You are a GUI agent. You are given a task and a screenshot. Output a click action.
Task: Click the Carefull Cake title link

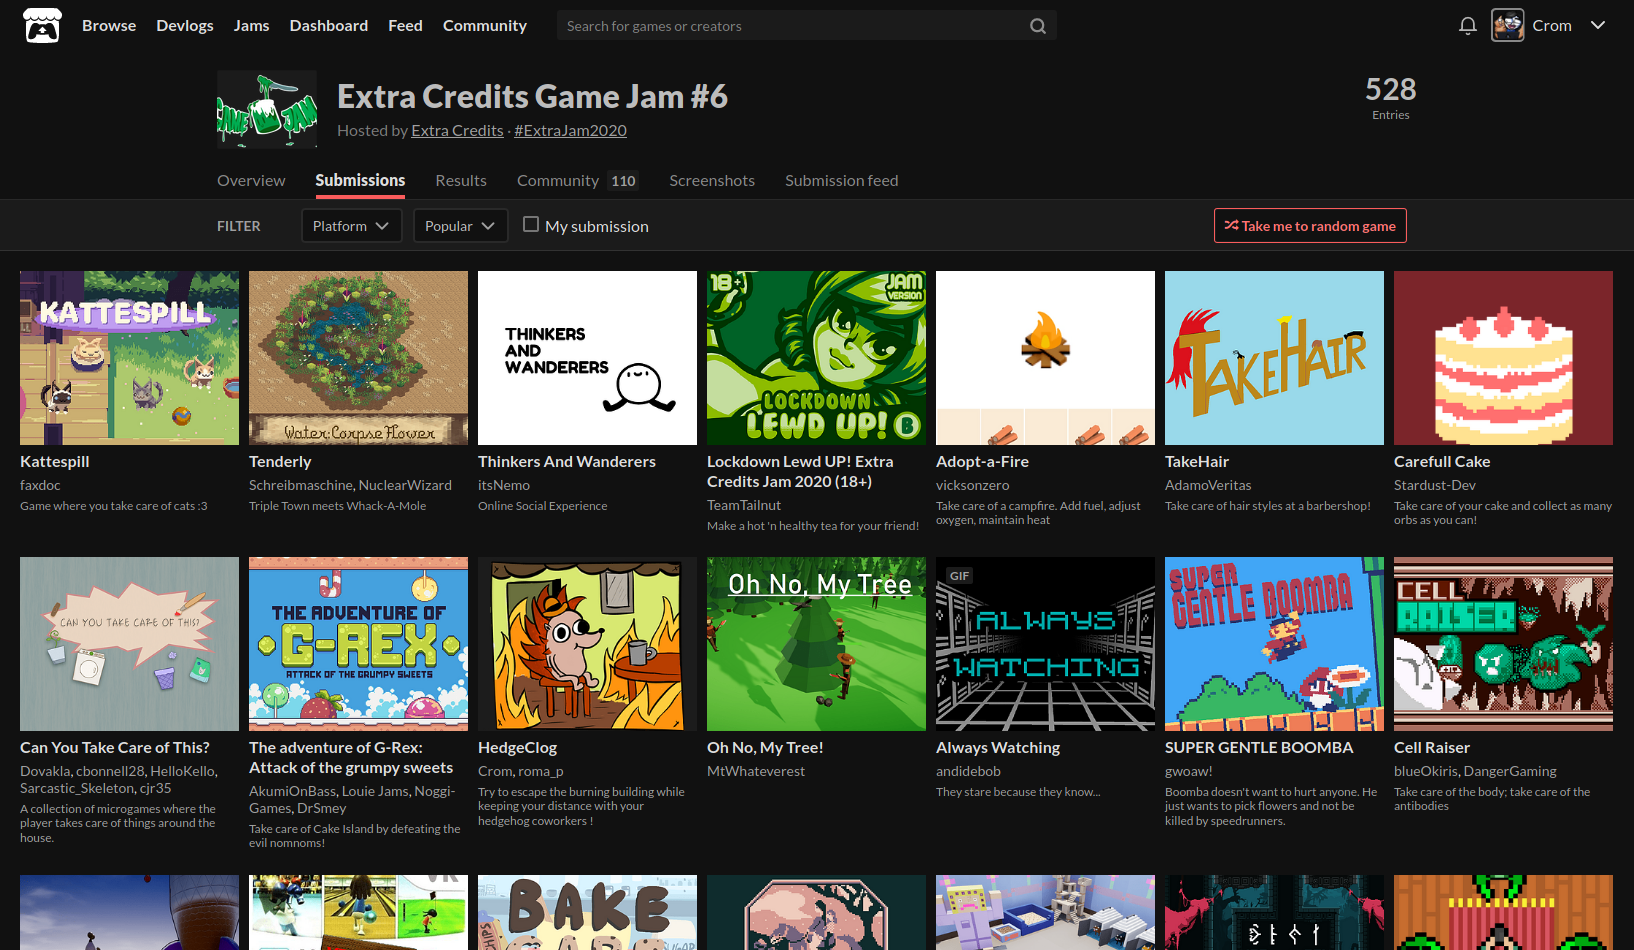[1442, 462]
